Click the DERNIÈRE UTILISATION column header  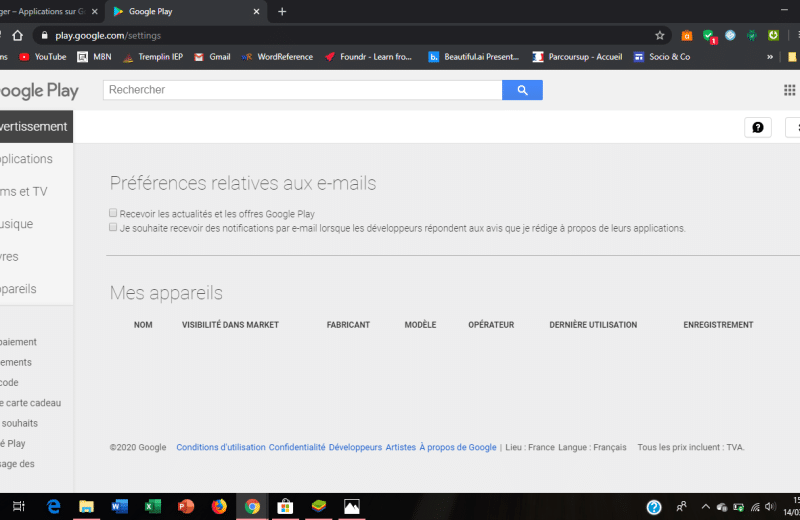click(x=593, y=325)
